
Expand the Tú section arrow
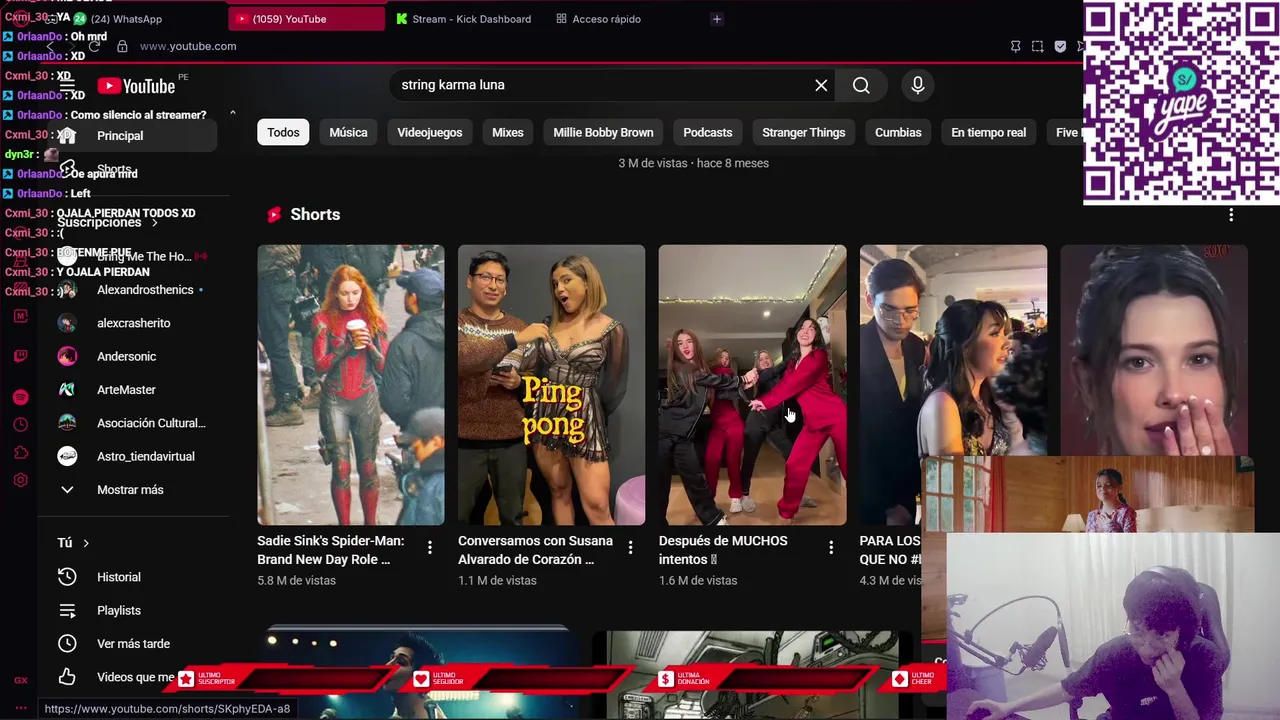point(86,543)
